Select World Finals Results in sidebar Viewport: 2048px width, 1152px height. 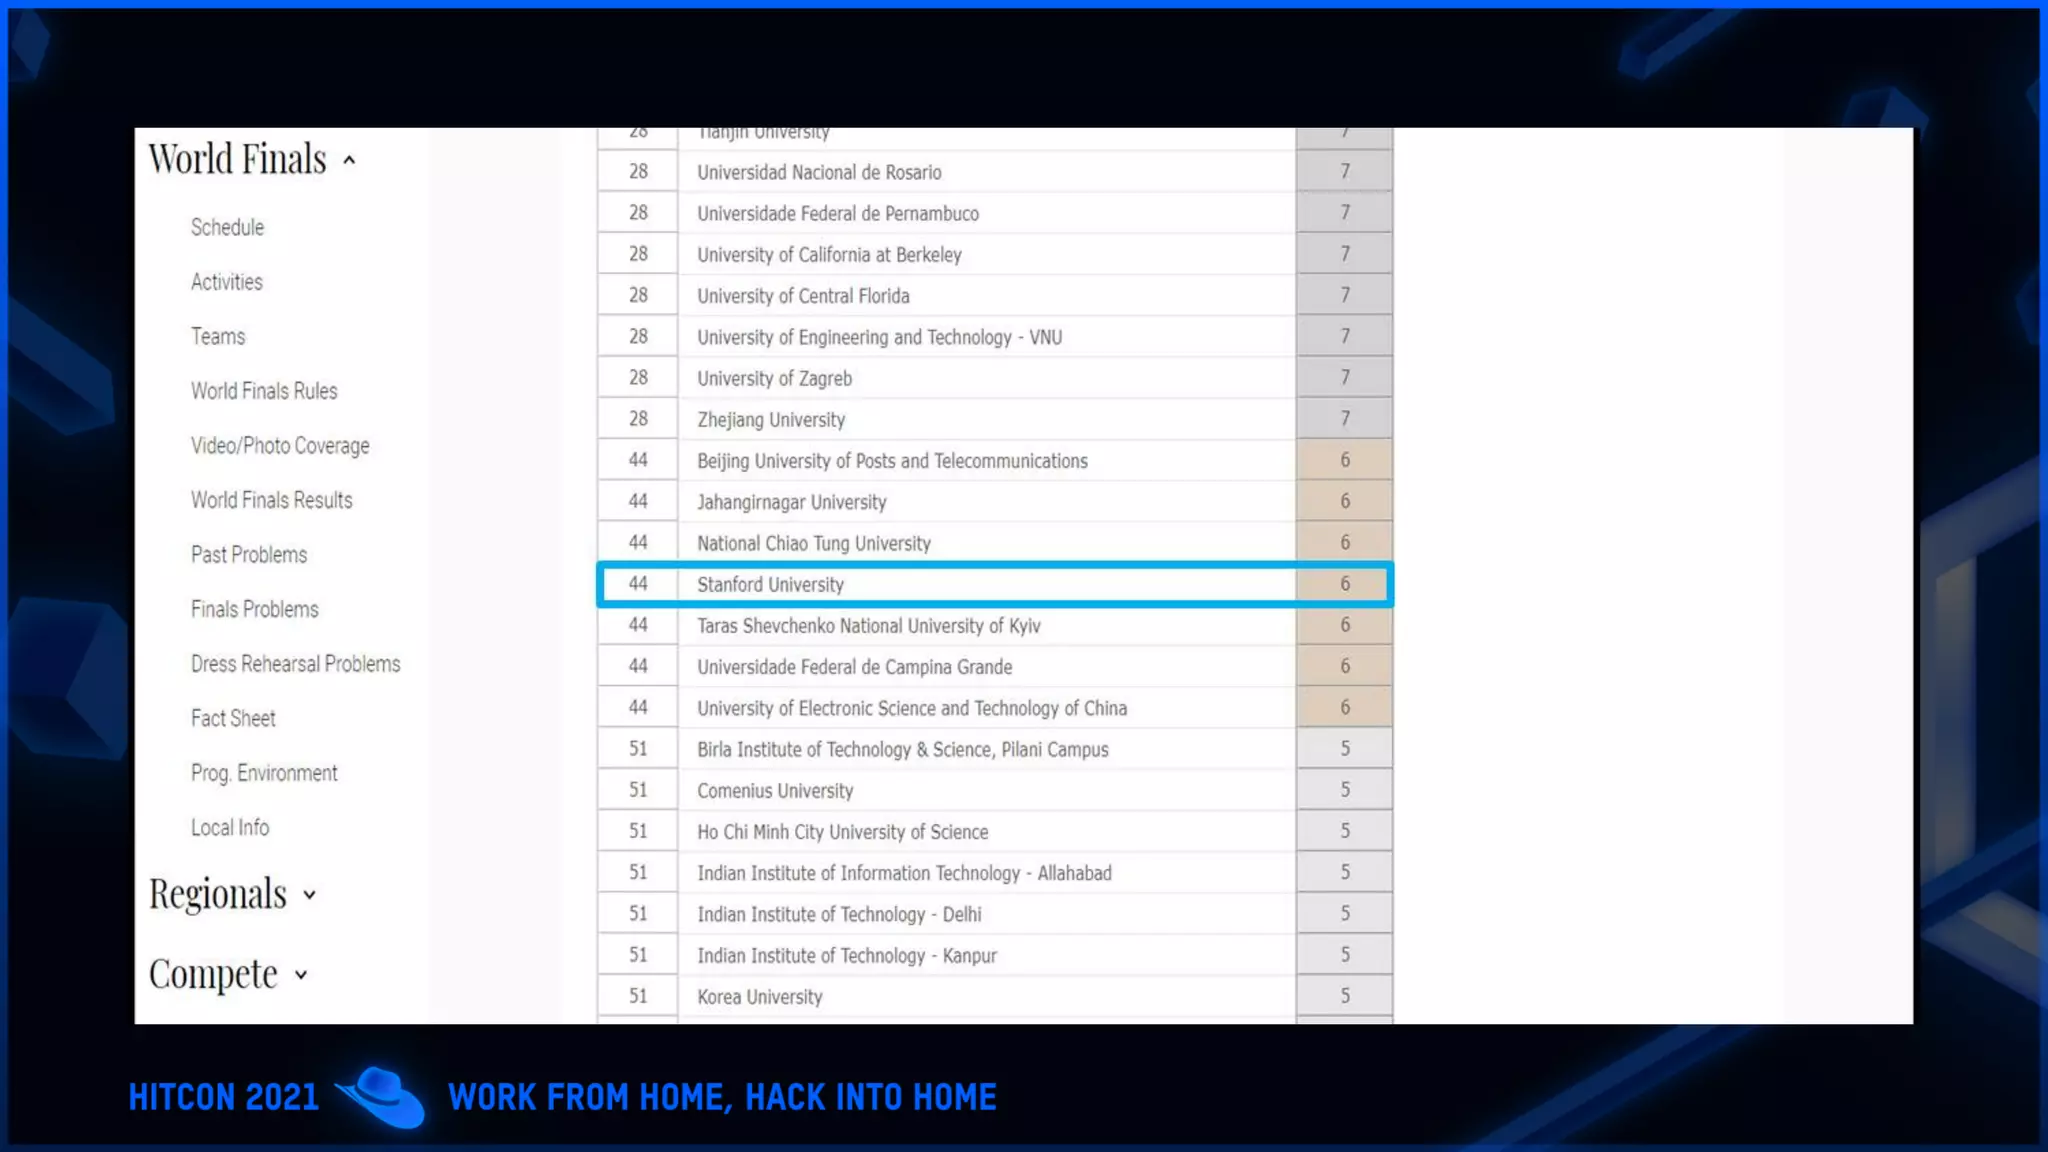pos(271,500)
